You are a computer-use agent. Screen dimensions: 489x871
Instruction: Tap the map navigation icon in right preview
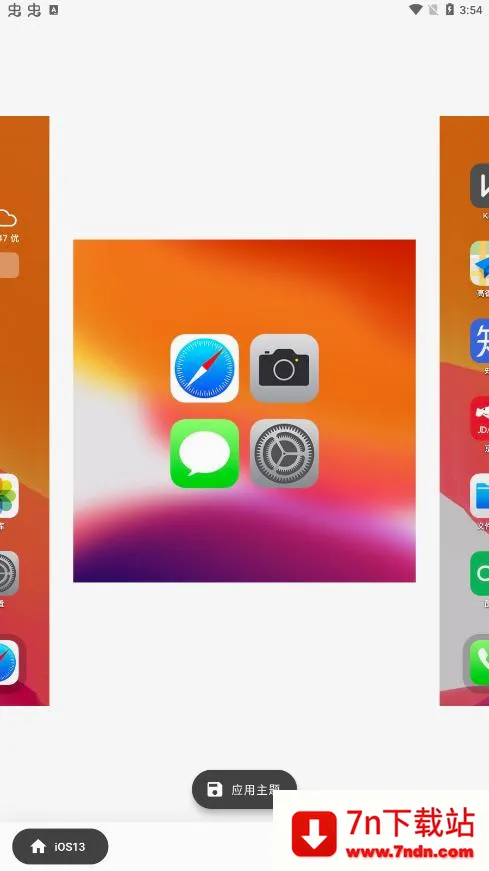click(x=479, y=263)
